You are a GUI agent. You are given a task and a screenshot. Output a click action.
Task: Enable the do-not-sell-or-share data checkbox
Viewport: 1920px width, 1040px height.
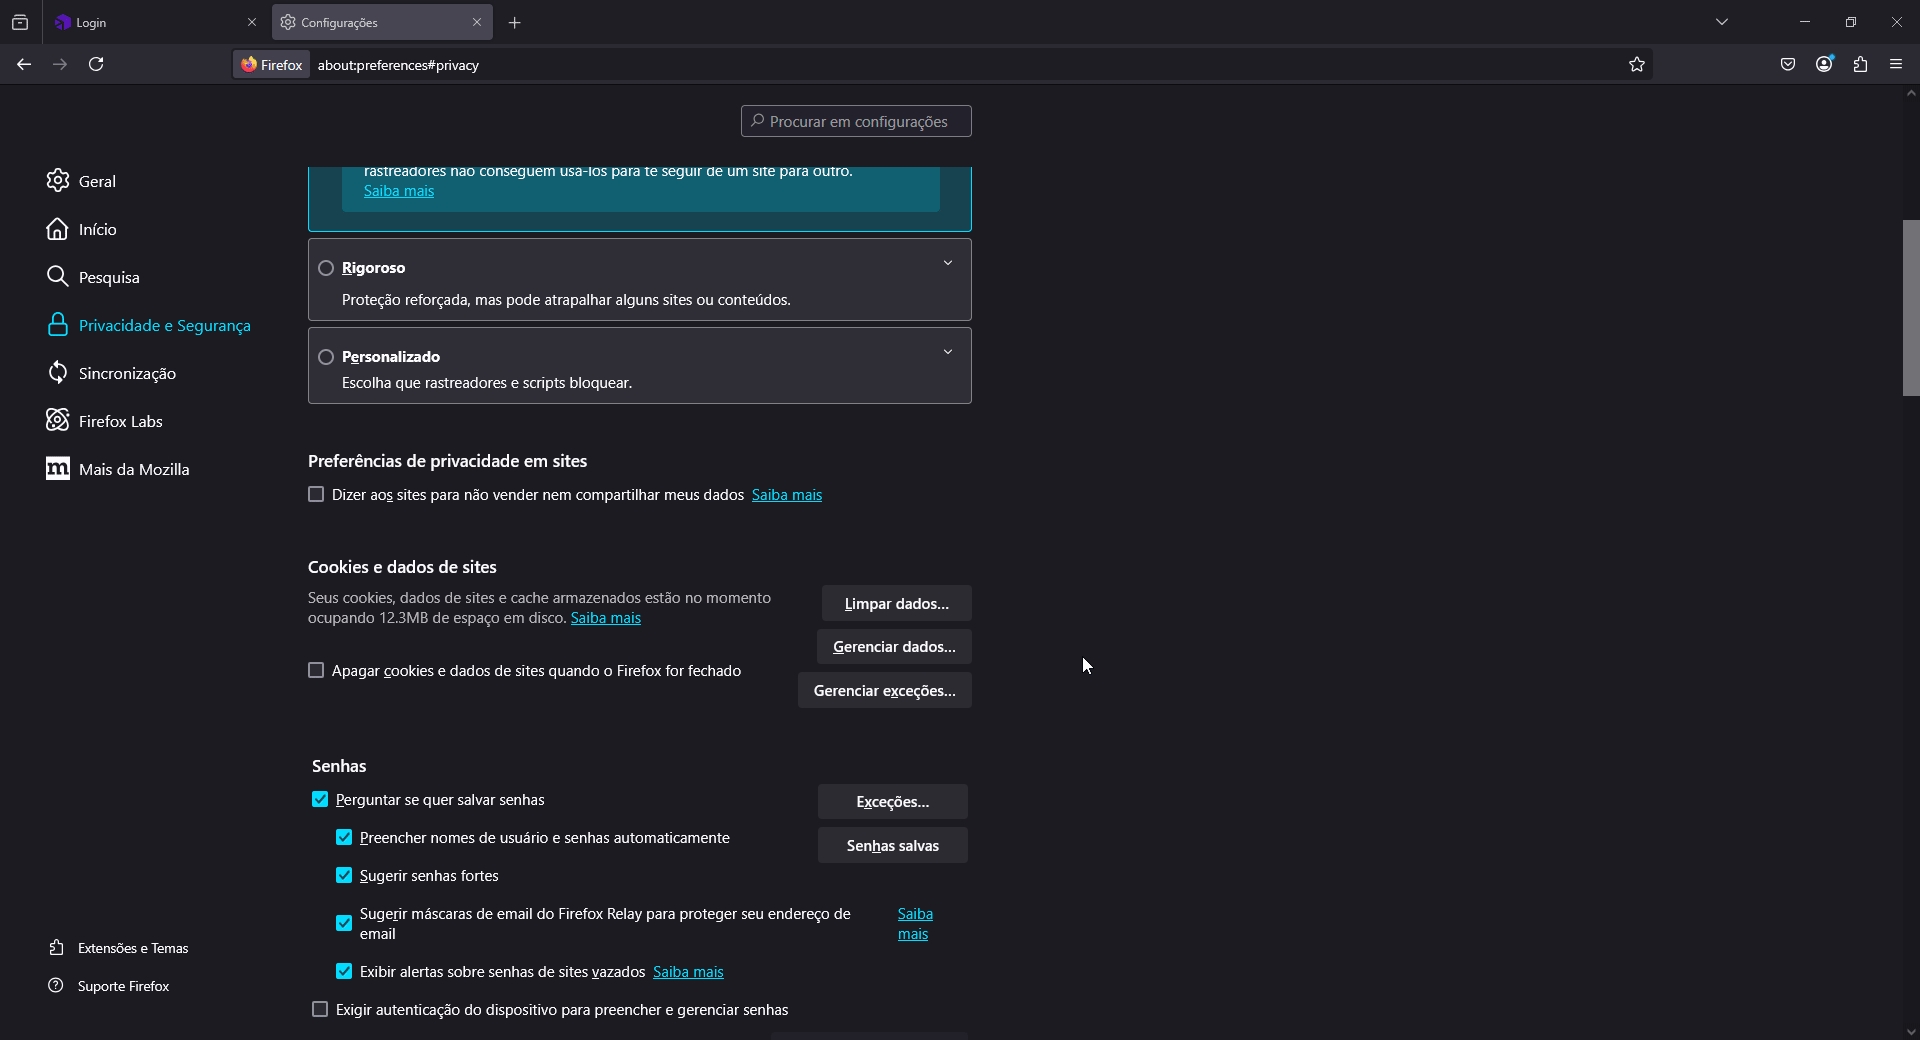pos(316,495)
